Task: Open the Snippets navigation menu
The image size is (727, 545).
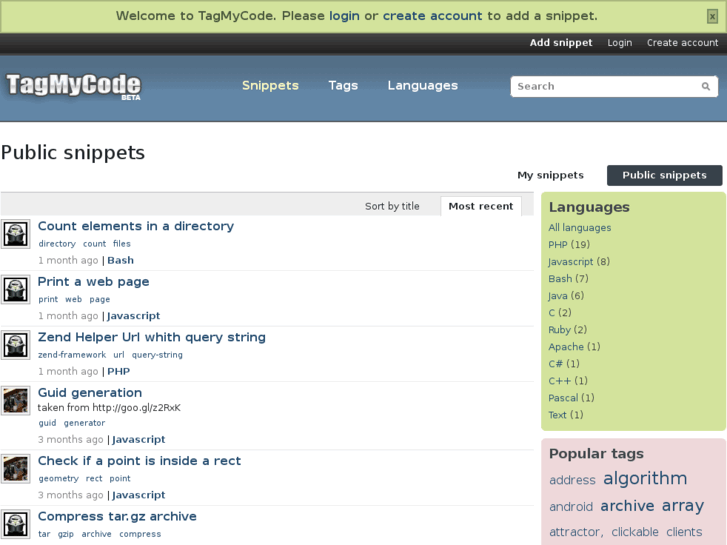Action: point(270,86)
